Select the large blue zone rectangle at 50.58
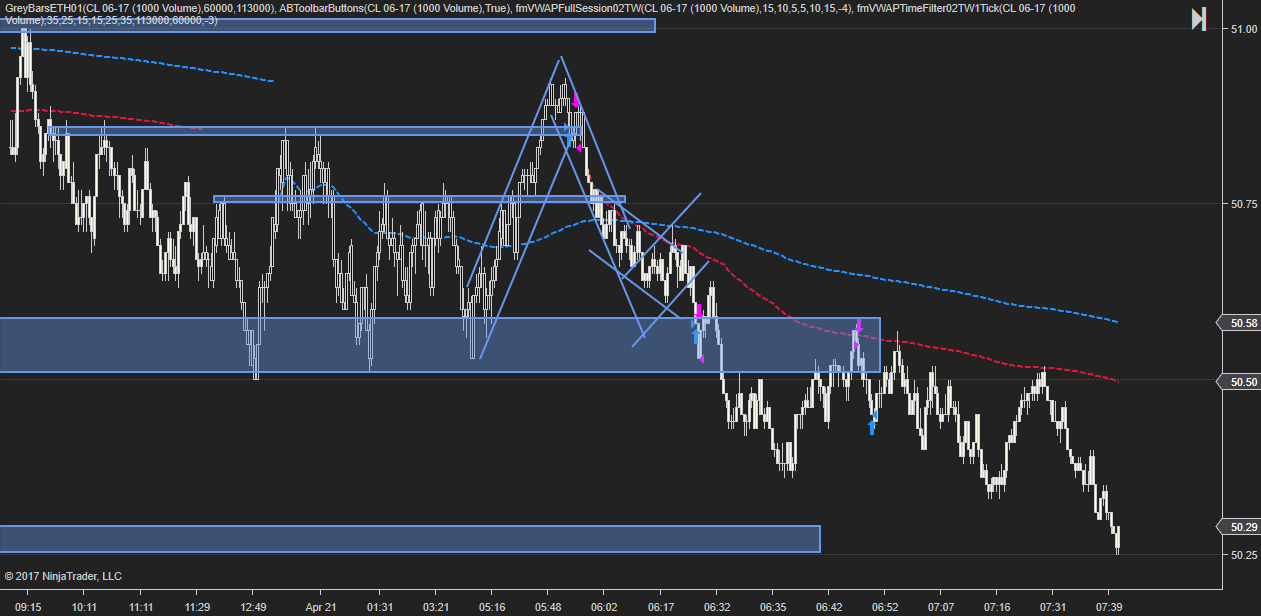The height and width of the screenshot is (616, 1261). 440,345
